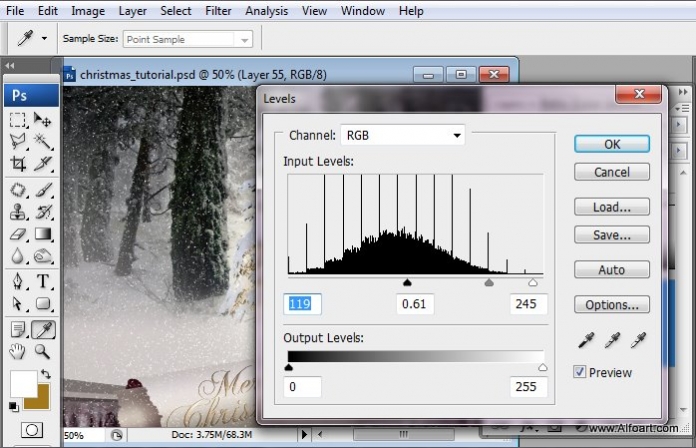This screenshot has width=696, height=448.
Task: Open the right panel options menu
Action: coord(682,108)
